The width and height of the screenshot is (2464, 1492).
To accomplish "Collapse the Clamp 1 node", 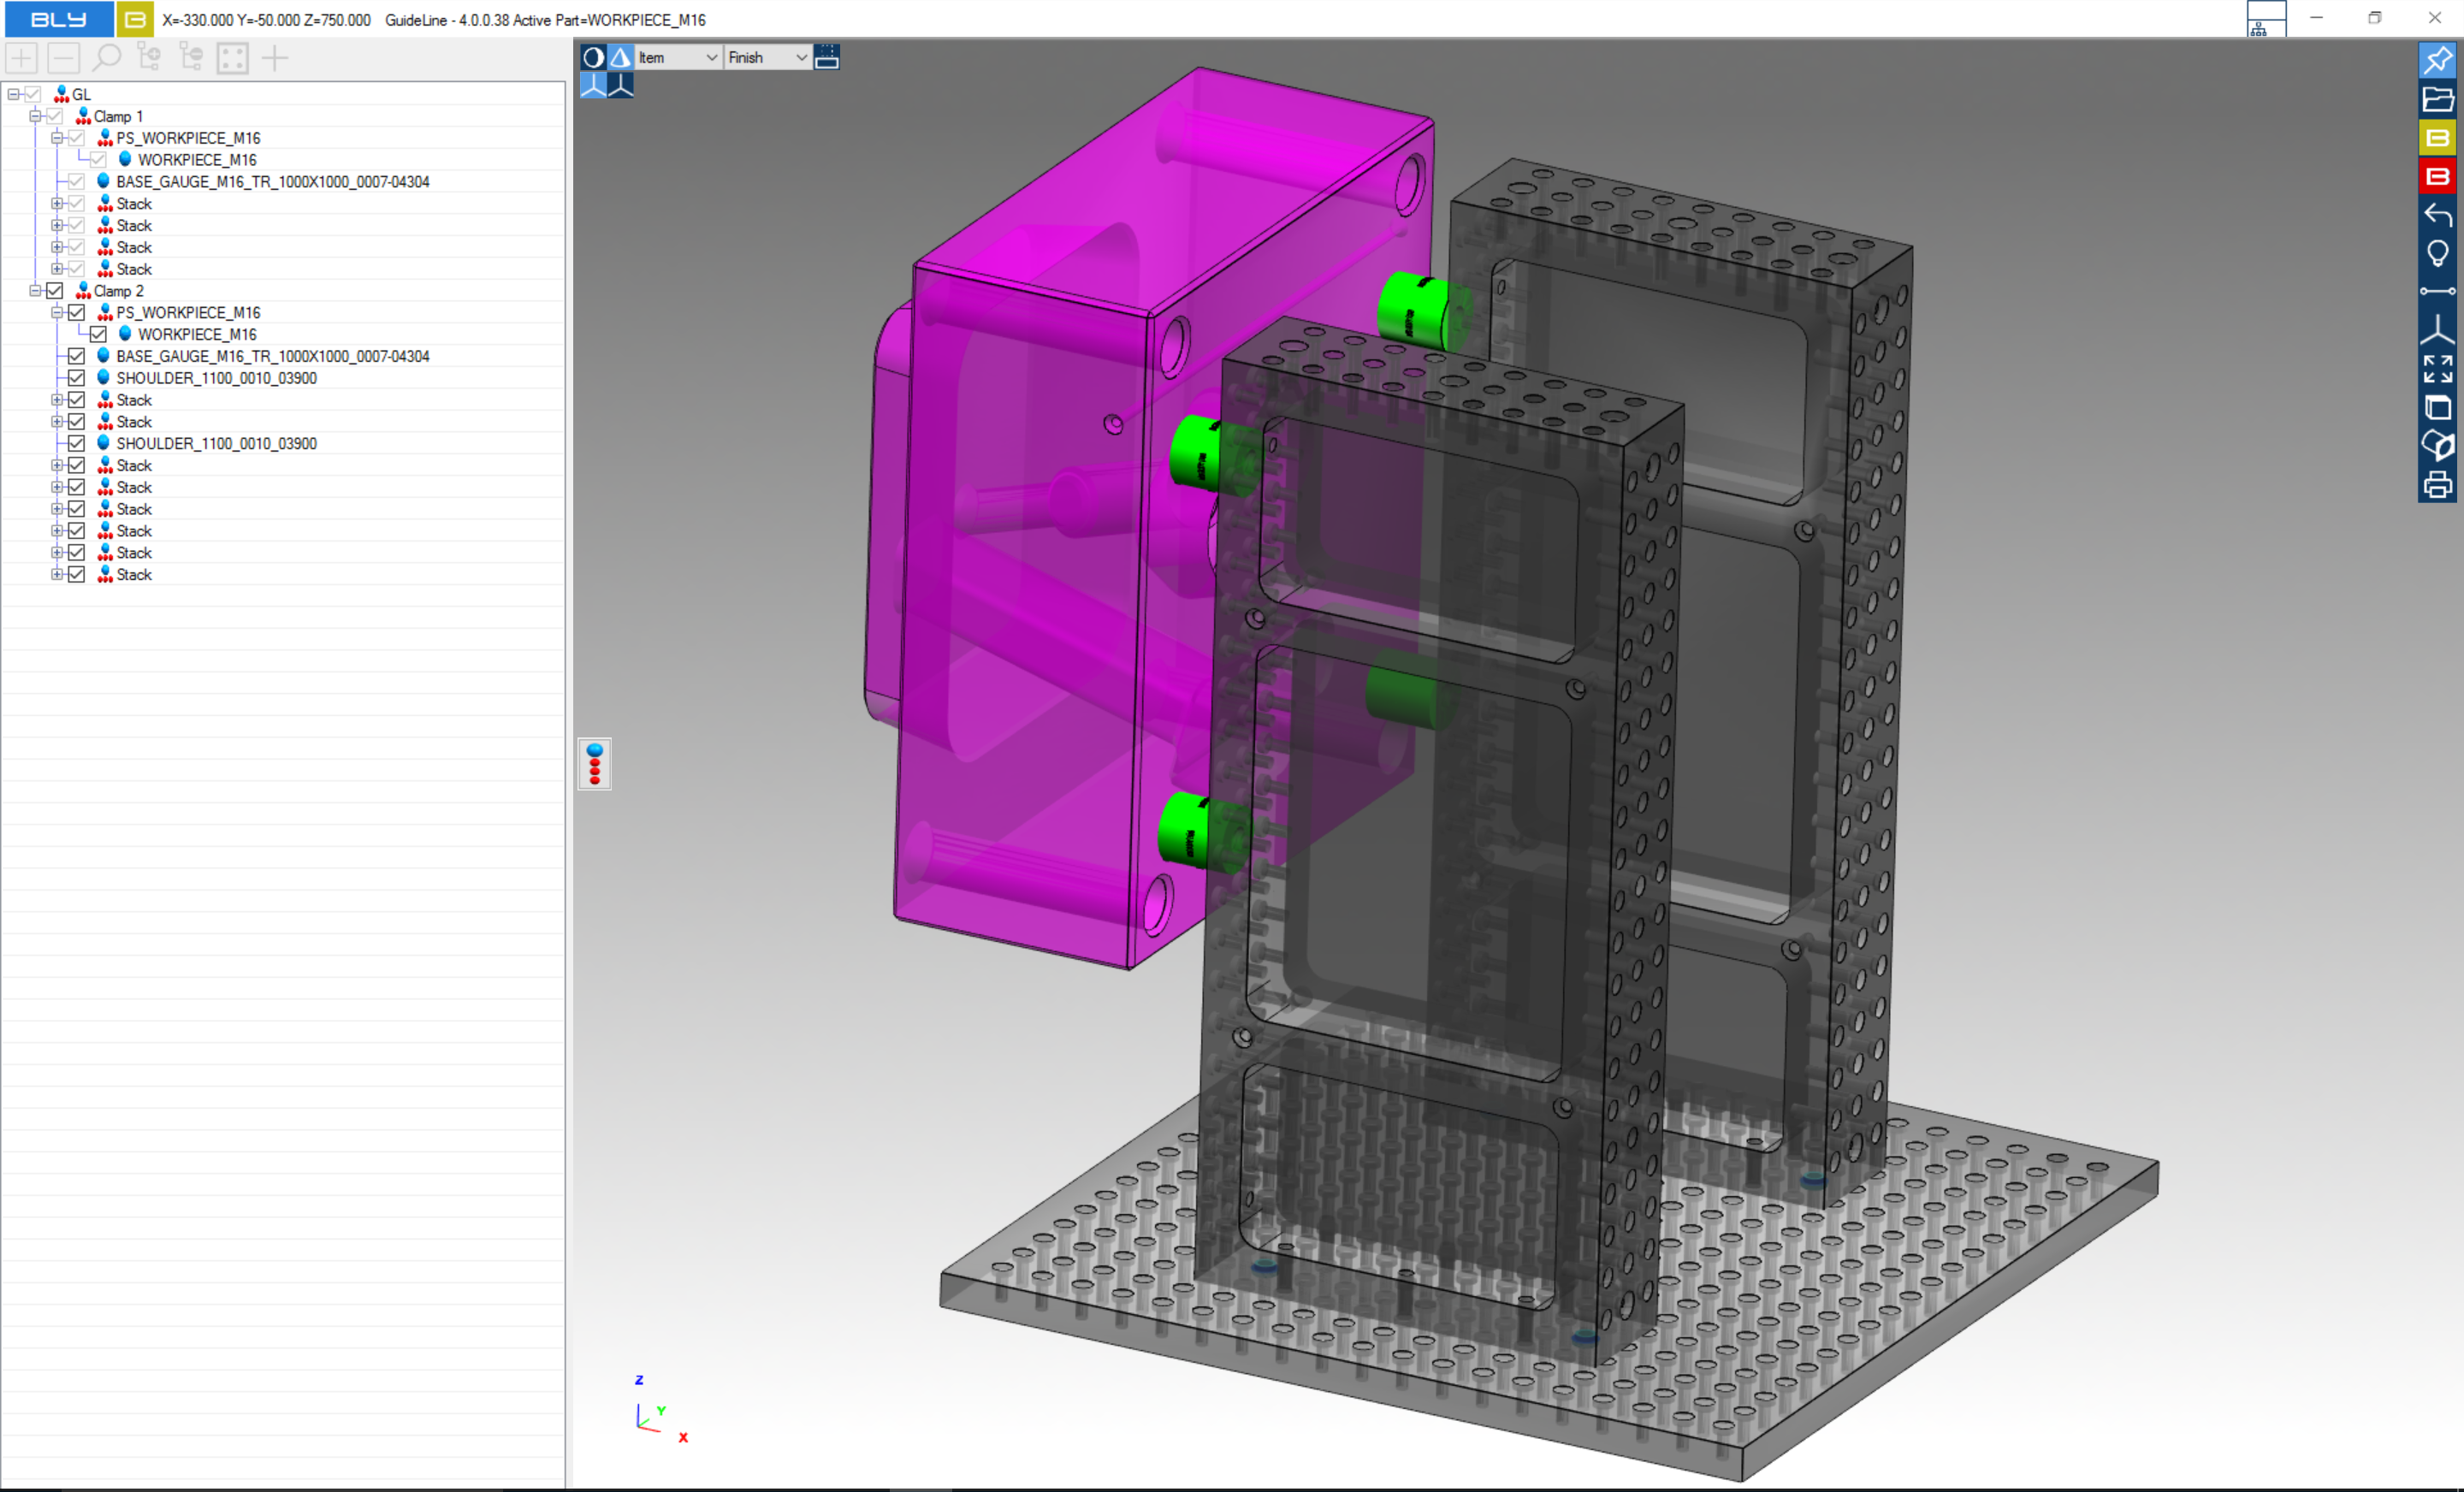I will pyautogui.click(x=35, y=116).
